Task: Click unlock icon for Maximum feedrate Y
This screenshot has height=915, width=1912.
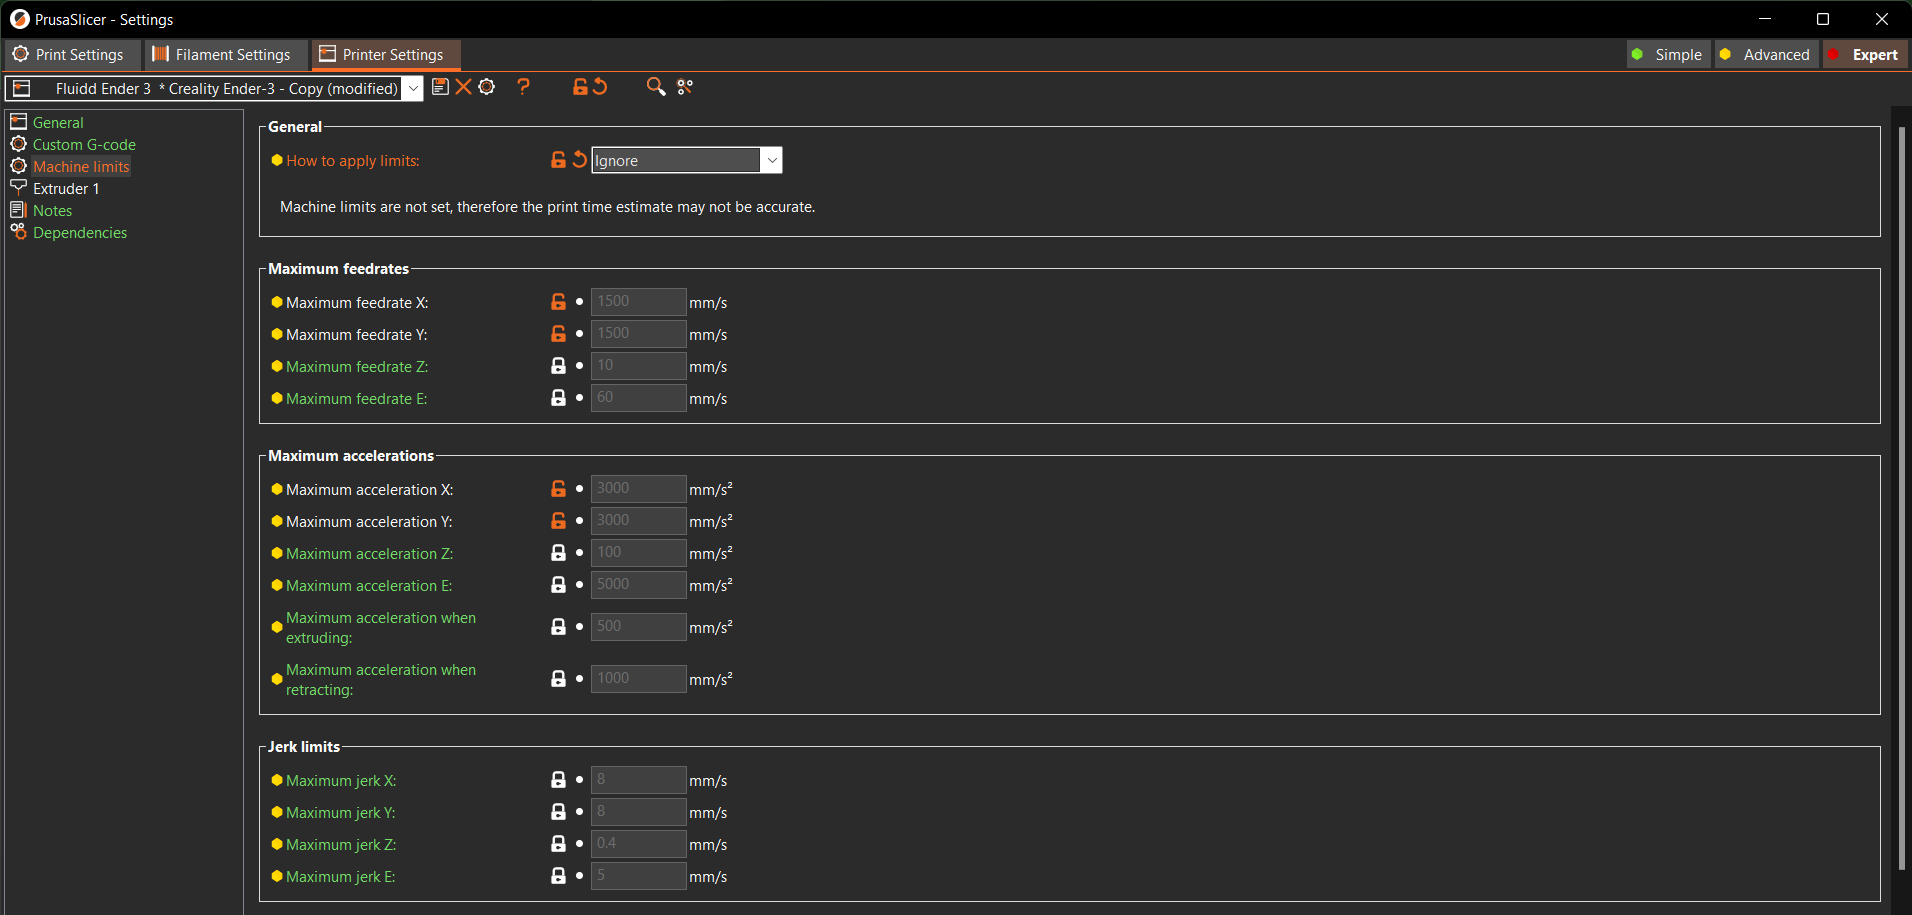Action: [558, 334]
